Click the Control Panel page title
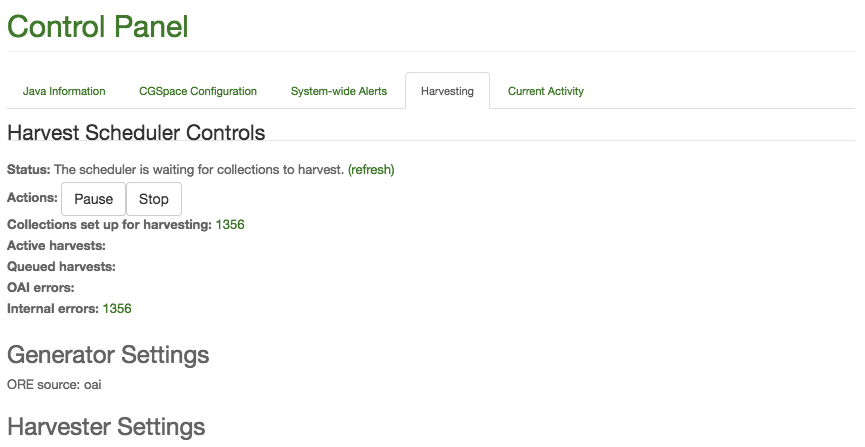 click(x=98, y=26)
